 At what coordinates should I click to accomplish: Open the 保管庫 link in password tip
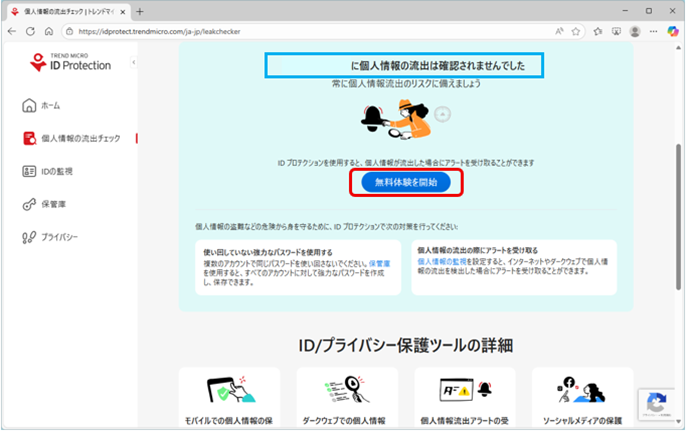pos(379,263)
